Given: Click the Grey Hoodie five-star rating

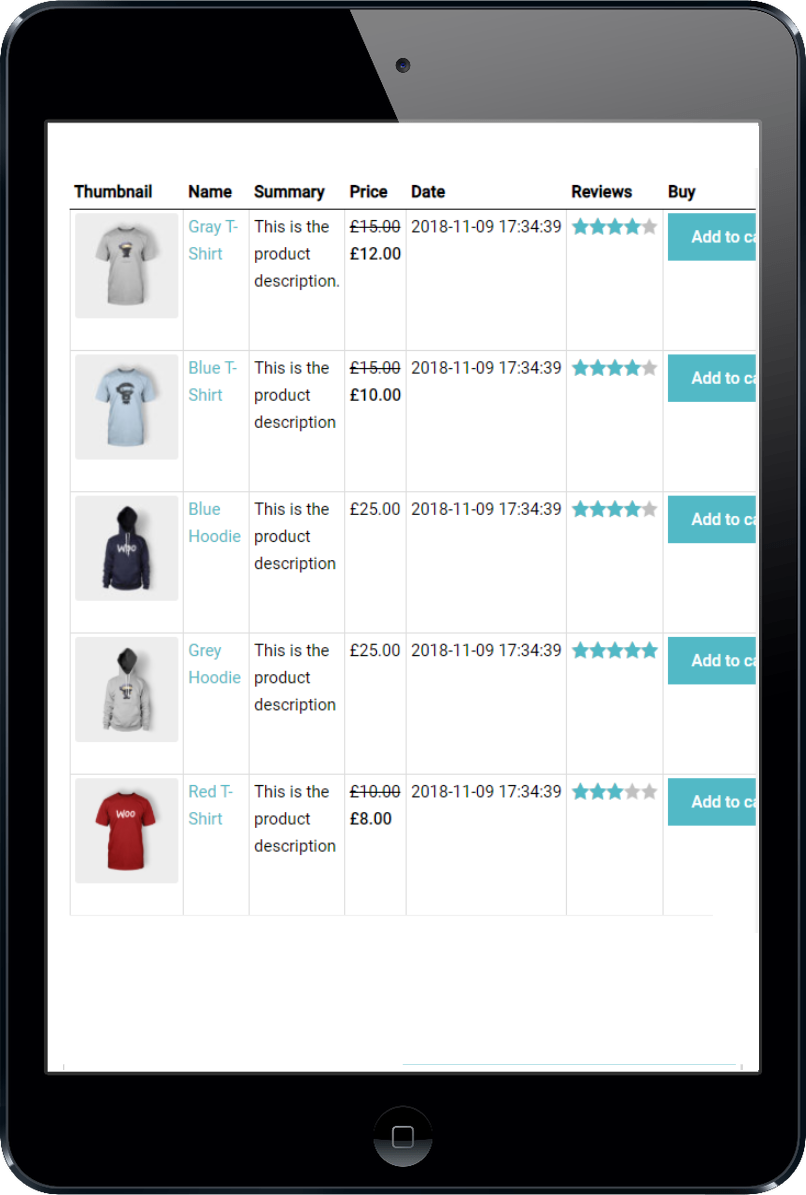Looking at the screenshot, I should coord(615,650).
